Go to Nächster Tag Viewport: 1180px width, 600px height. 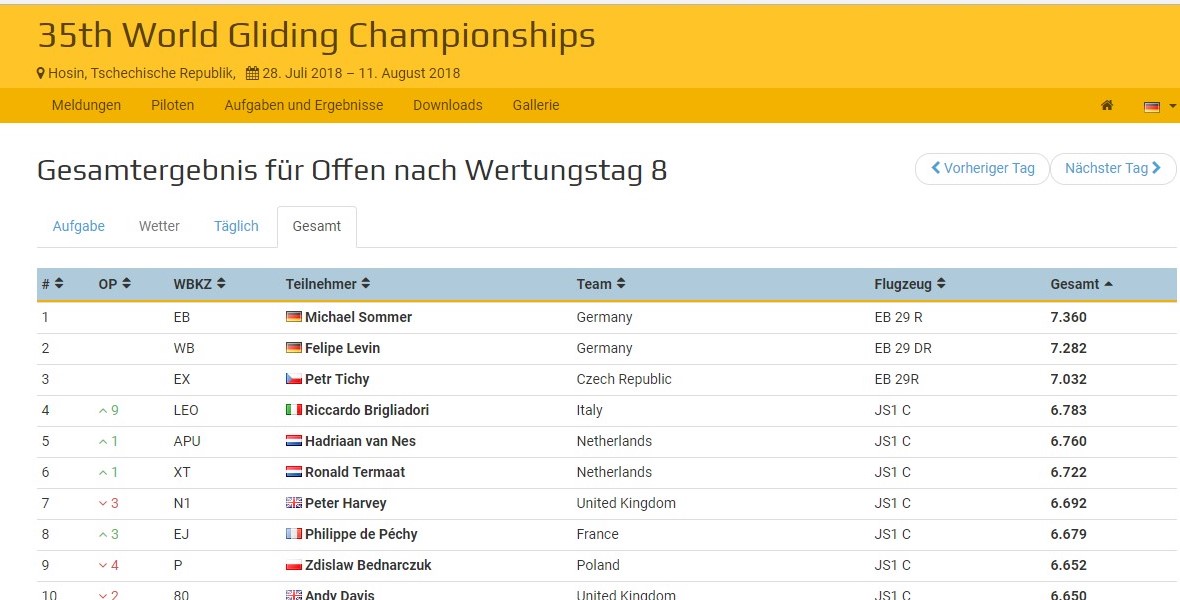point(1112,168)
